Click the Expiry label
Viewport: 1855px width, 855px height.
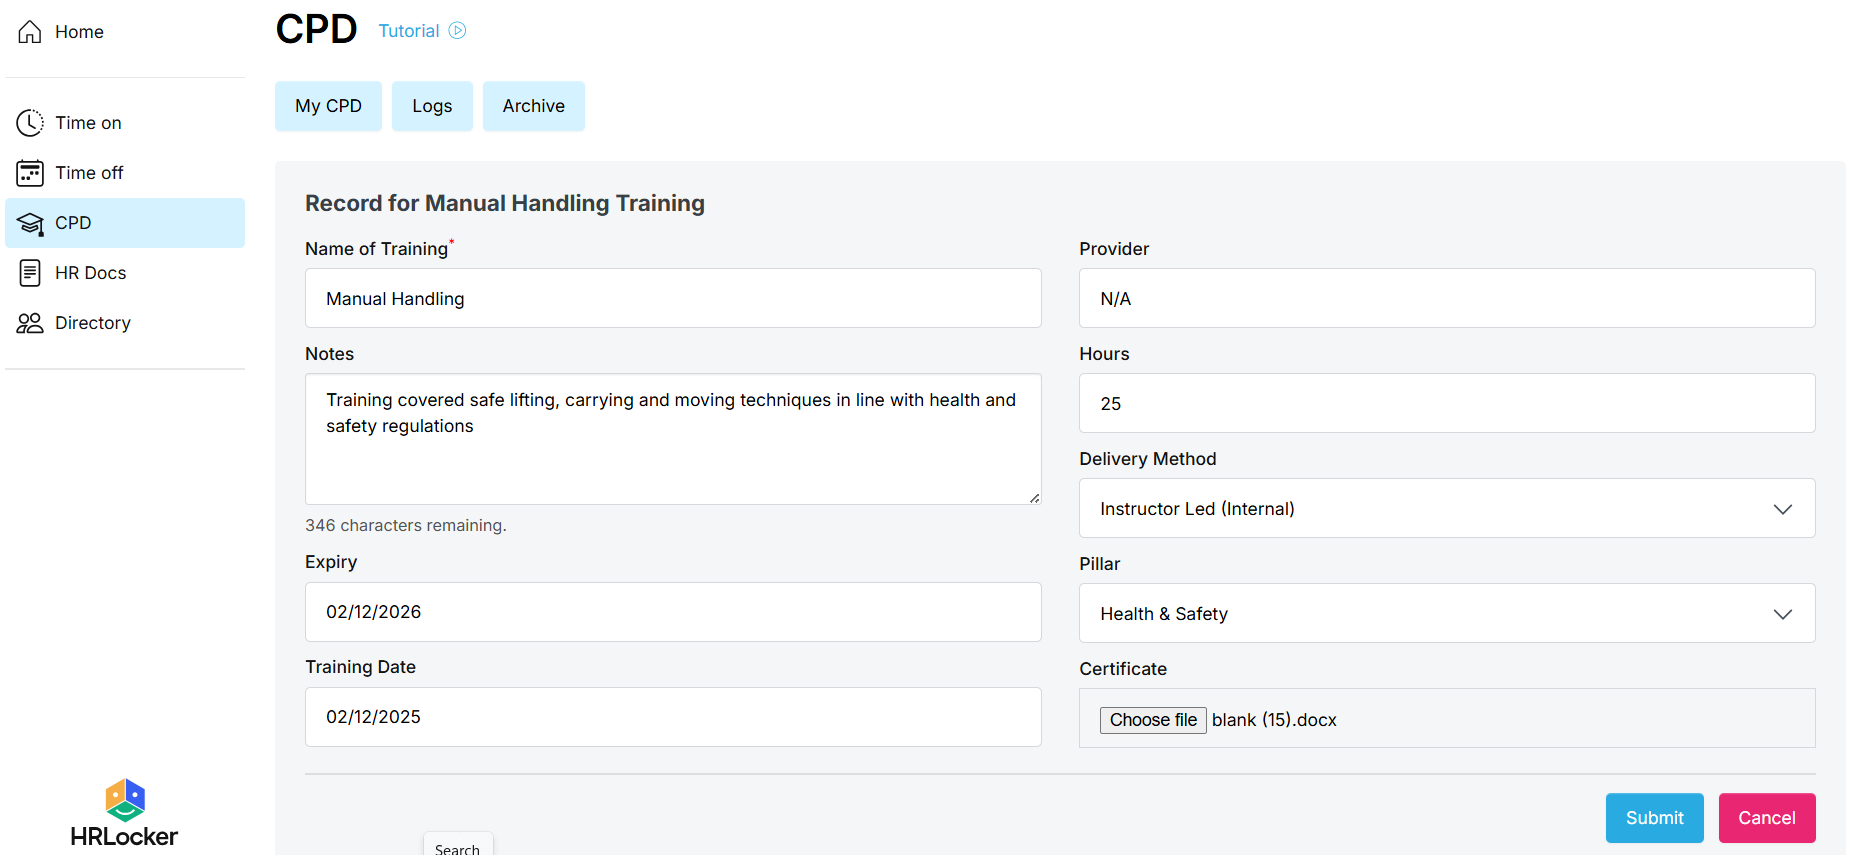coord(331,562)
